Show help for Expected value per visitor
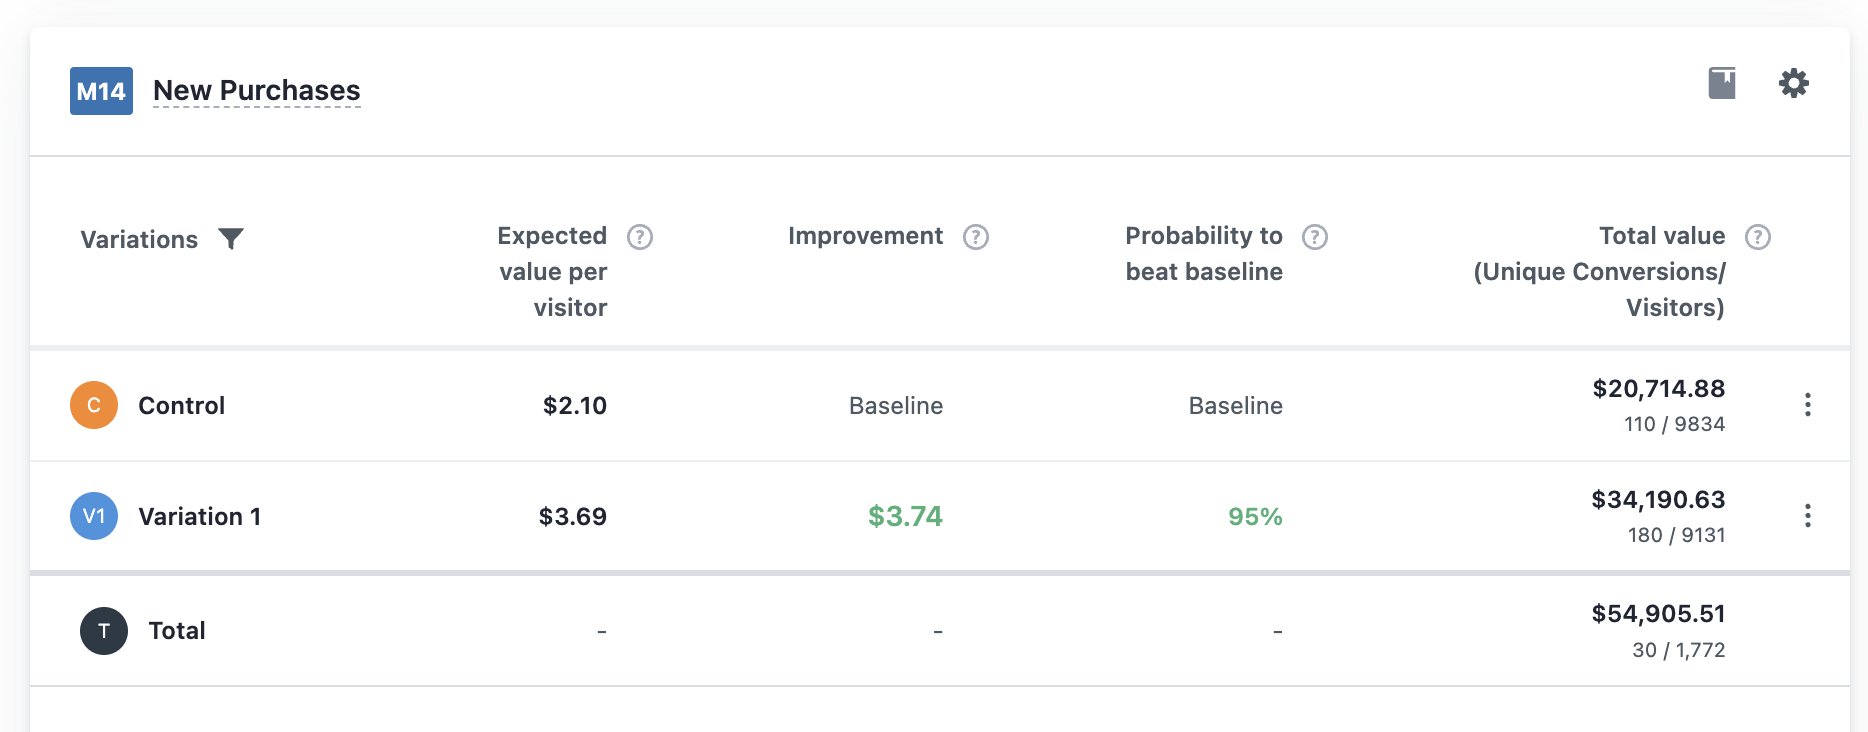 tap(640, 237)
